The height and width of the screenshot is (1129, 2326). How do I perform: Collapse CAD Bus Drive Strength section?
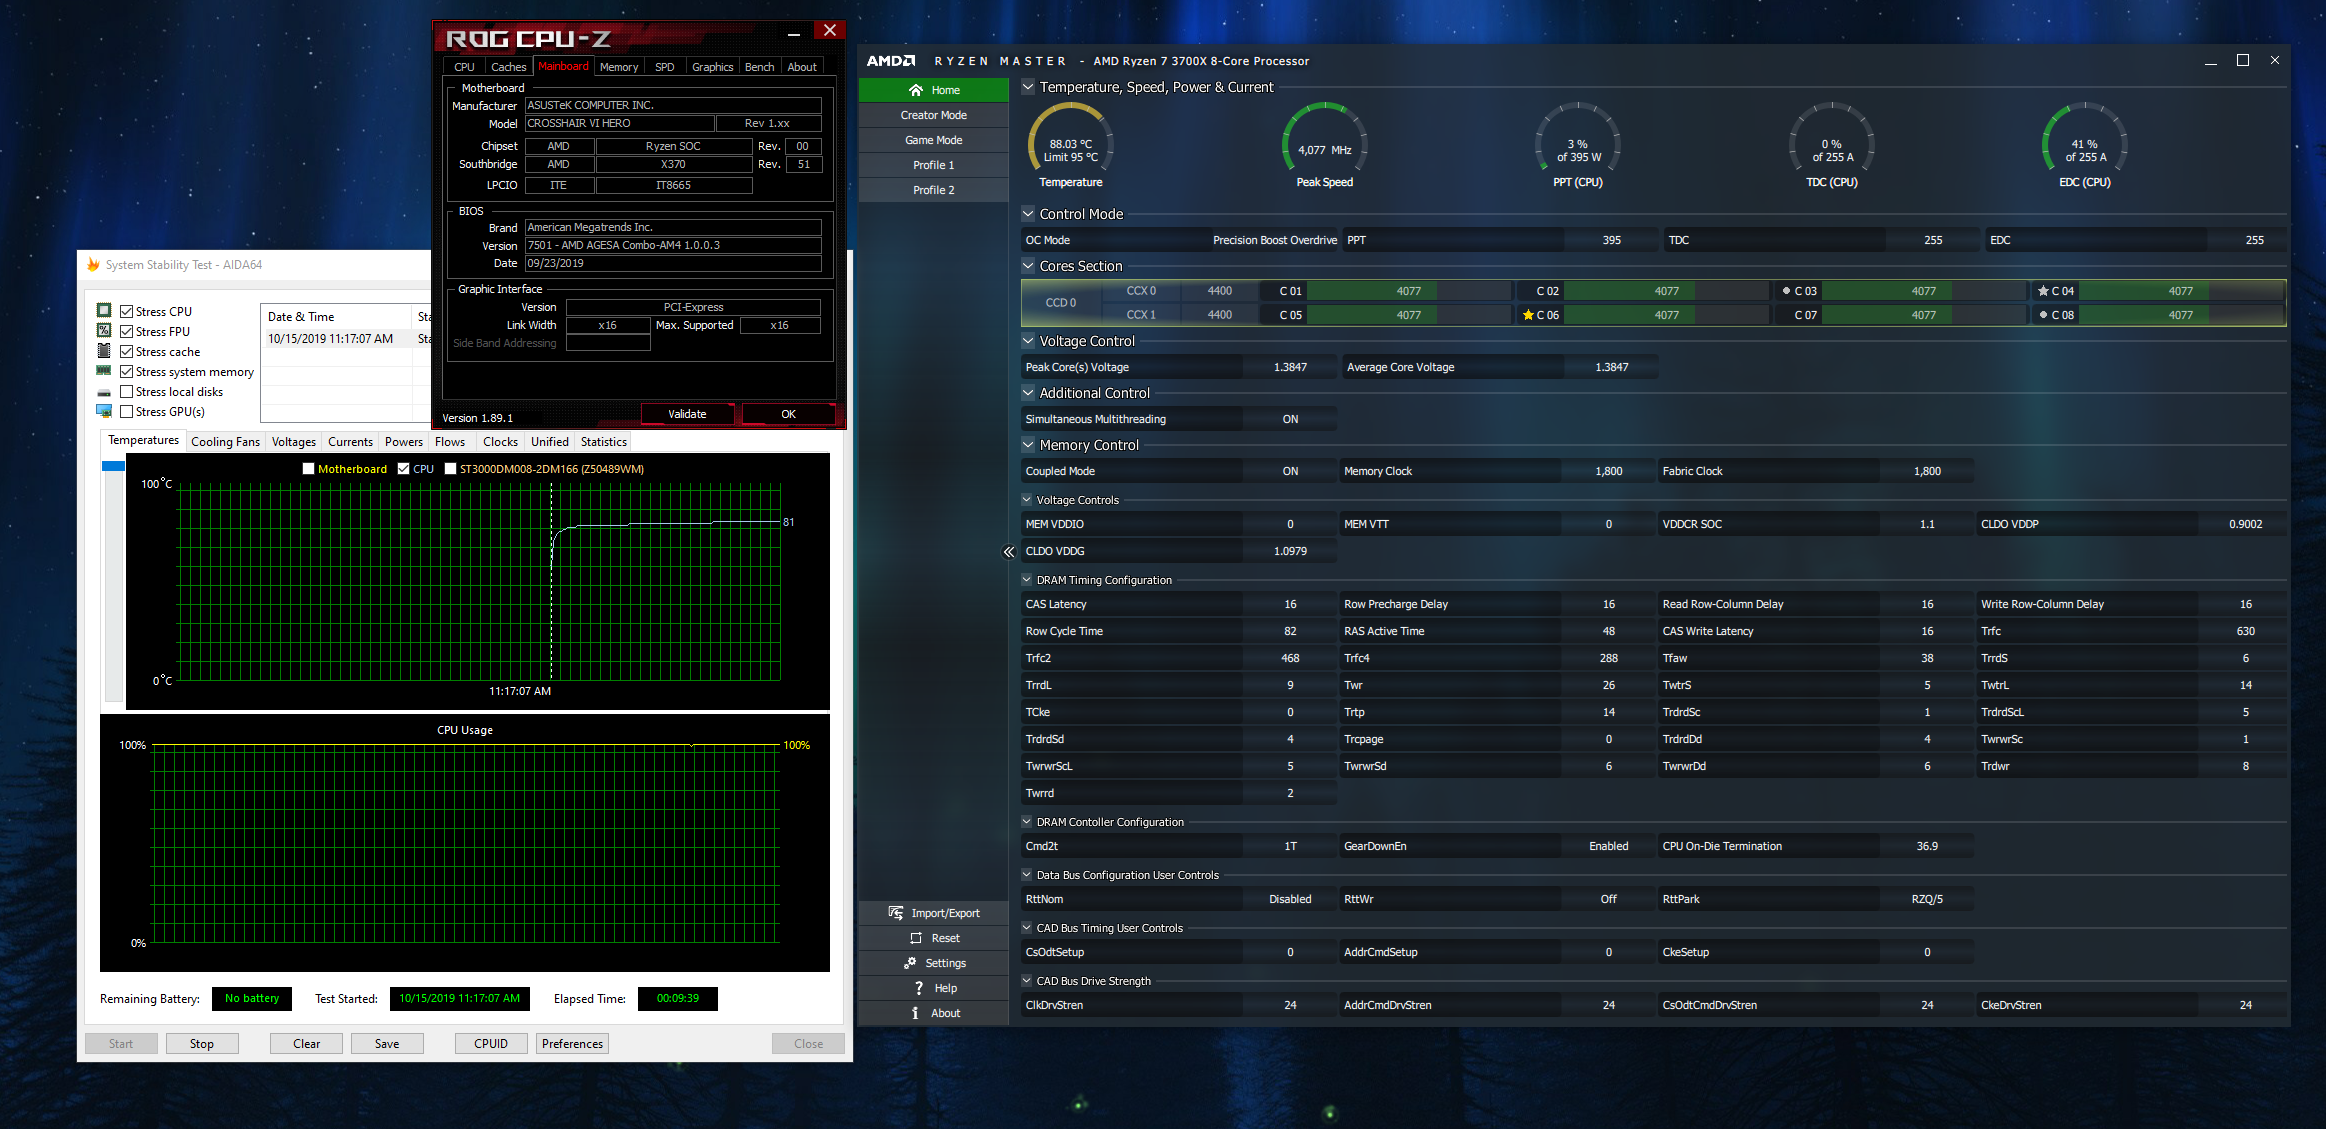pos(1027,980)
